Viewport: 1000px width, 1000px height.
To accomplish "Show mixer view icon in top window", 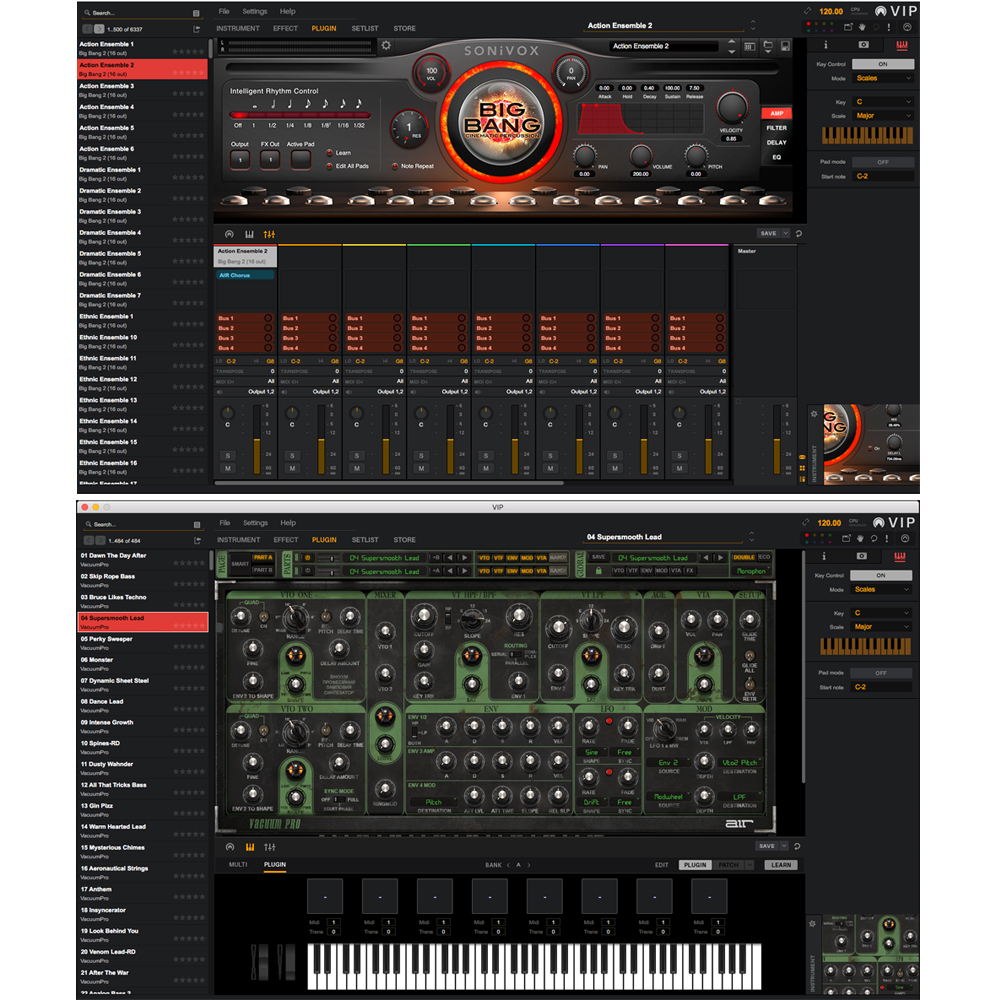I will (269, 234).
